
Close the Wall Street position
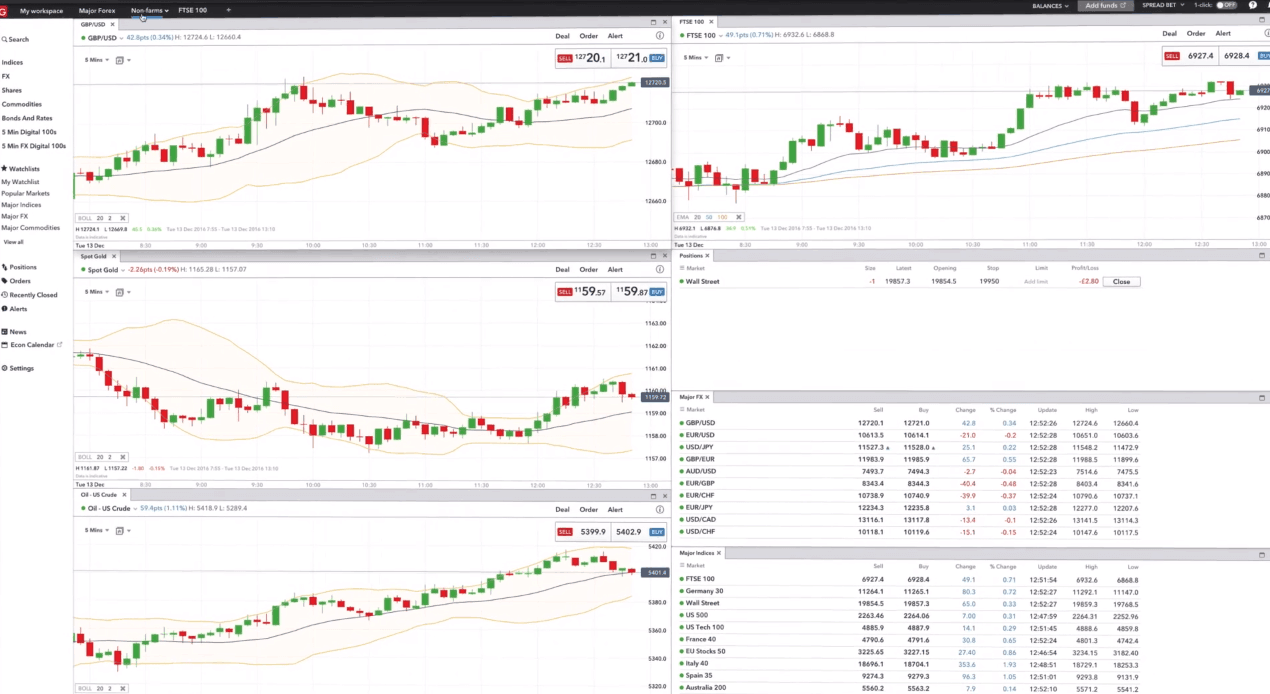[x=1121, y=281]
